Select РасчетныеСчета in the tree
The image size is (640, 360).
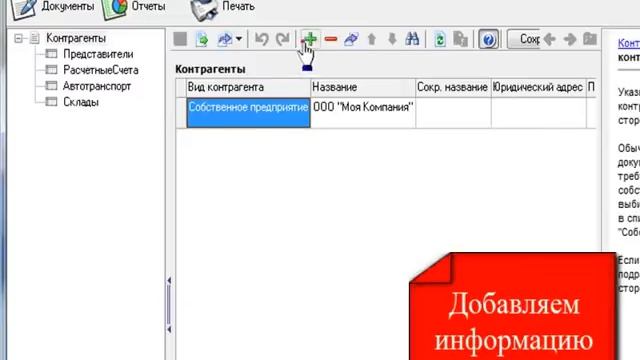(101, 70)
